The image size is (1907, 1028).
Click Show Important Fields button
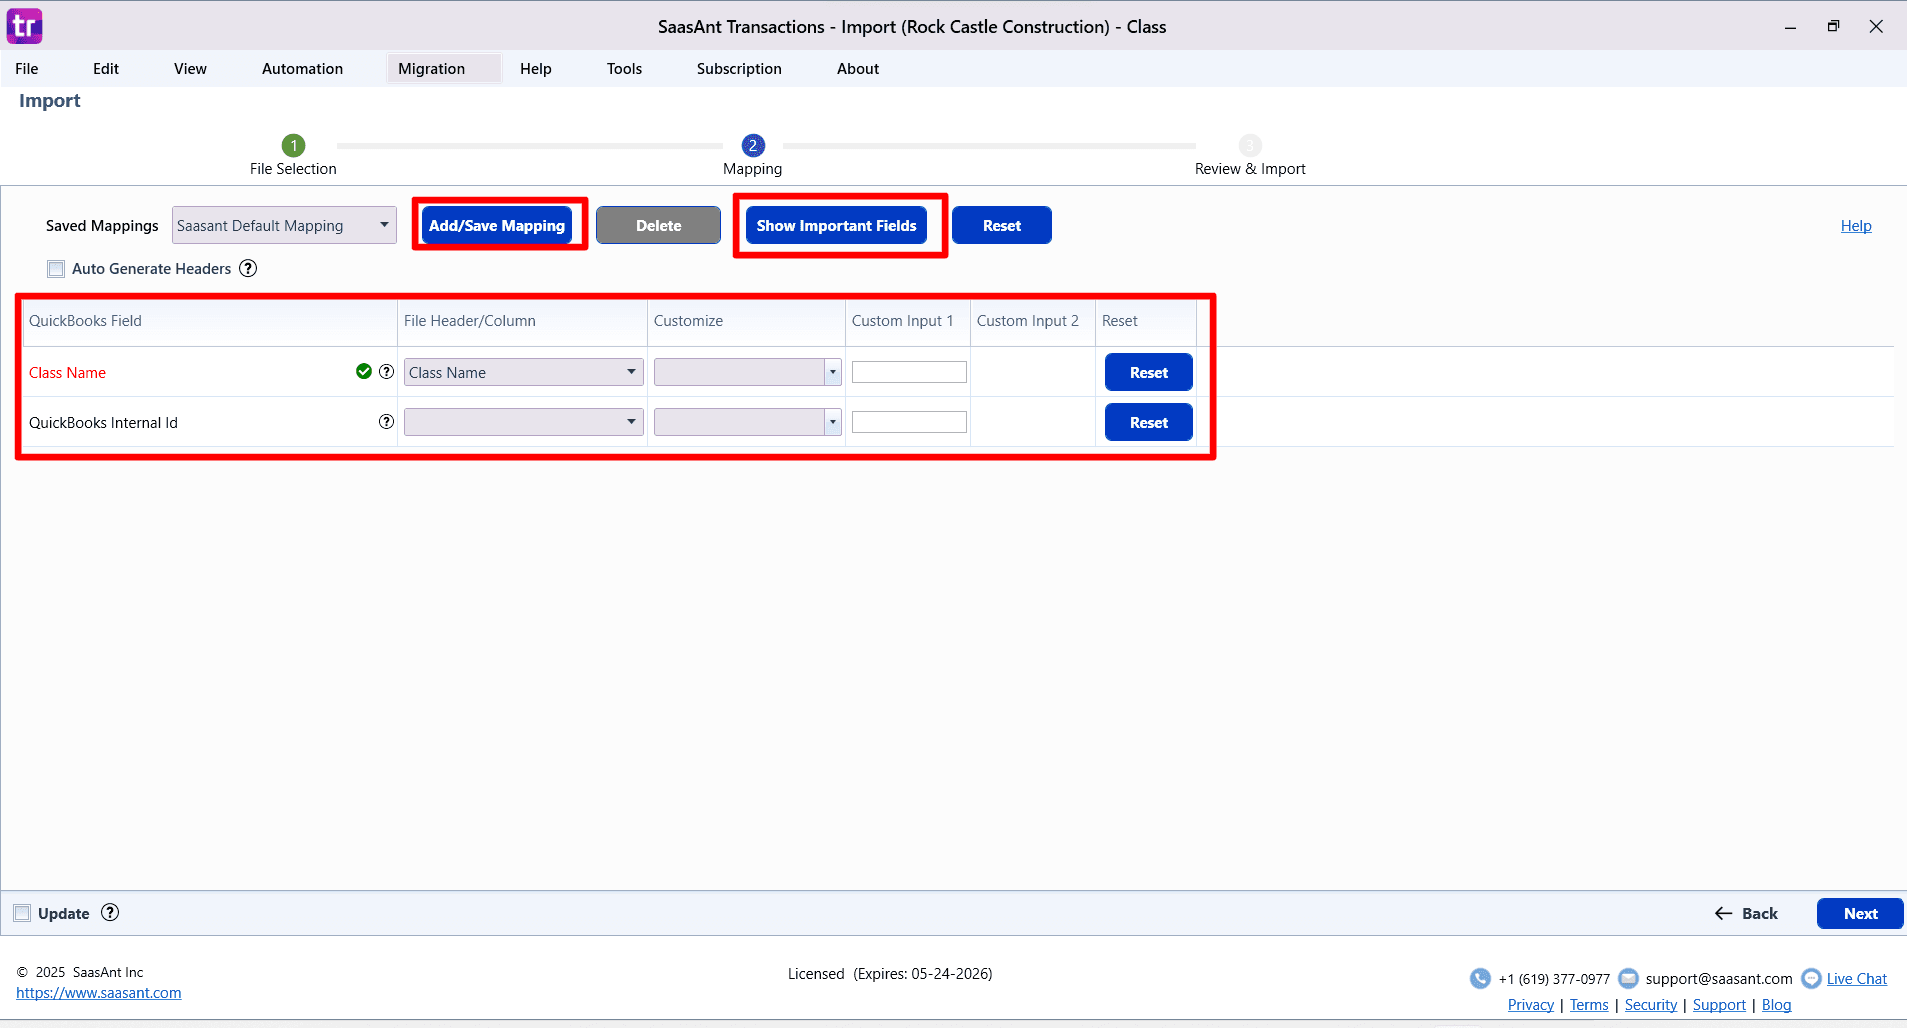(836, 225)
